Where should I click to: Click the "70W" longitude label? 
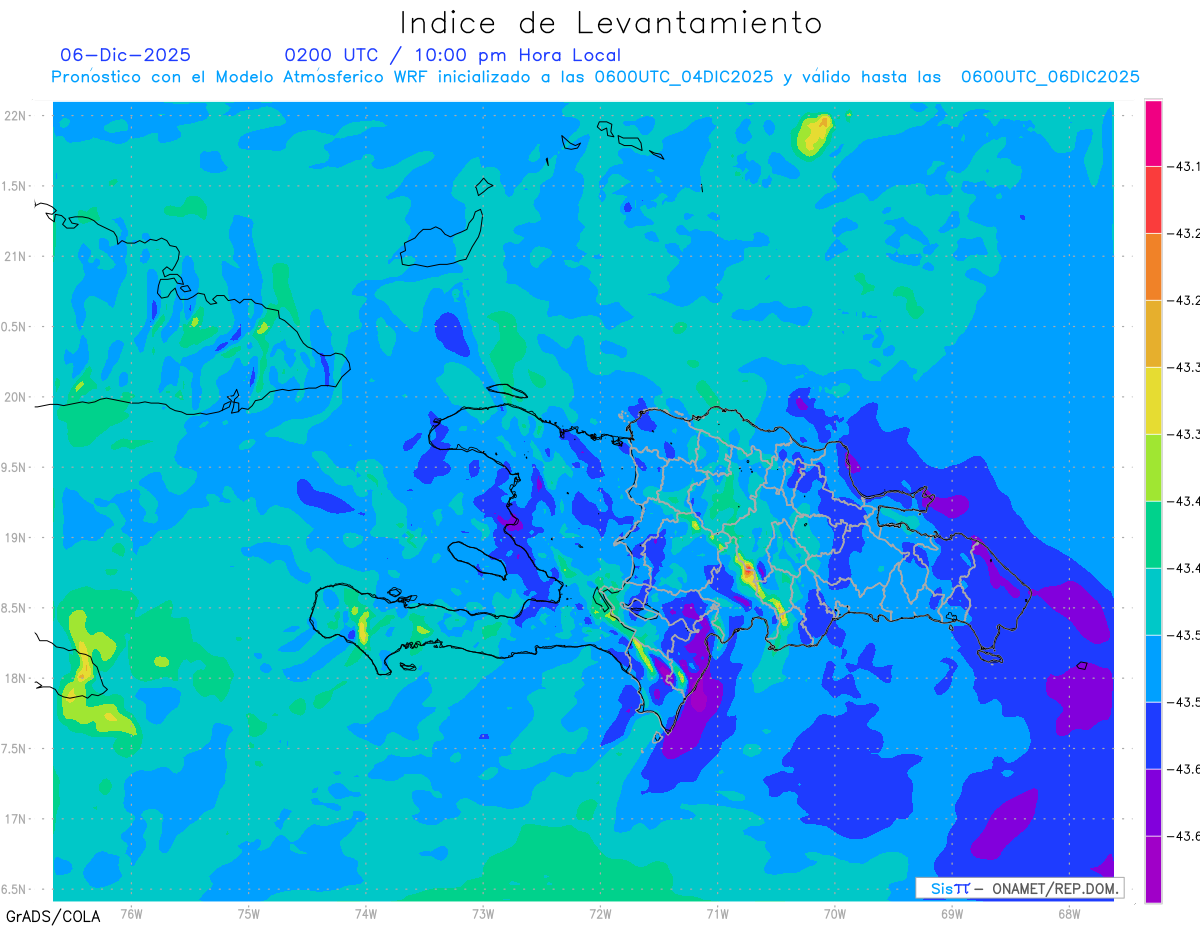coord(835,913)
